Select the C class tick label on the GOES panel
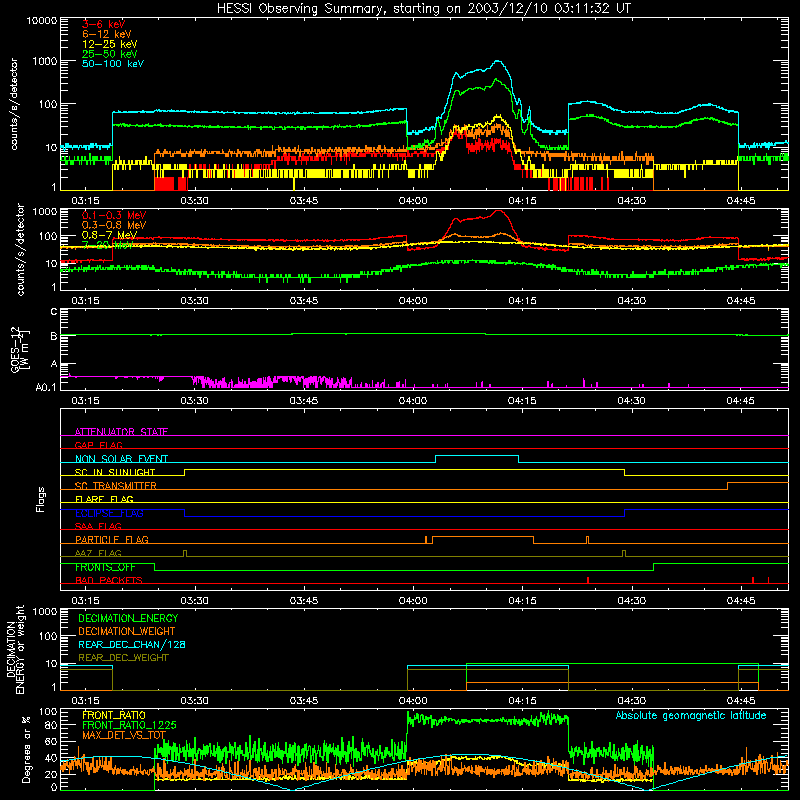 pos(54,312)
